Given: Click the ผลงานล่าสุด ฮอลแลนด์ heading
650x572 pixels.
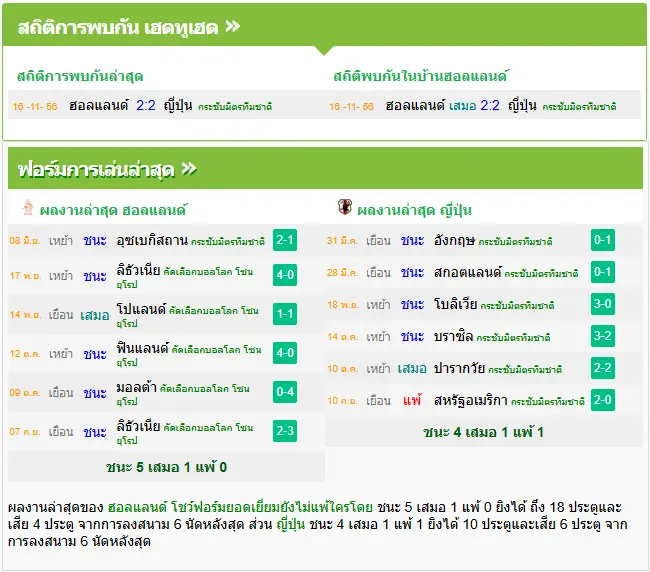Looking at the screenshot, I should click(x=113, y=210).
